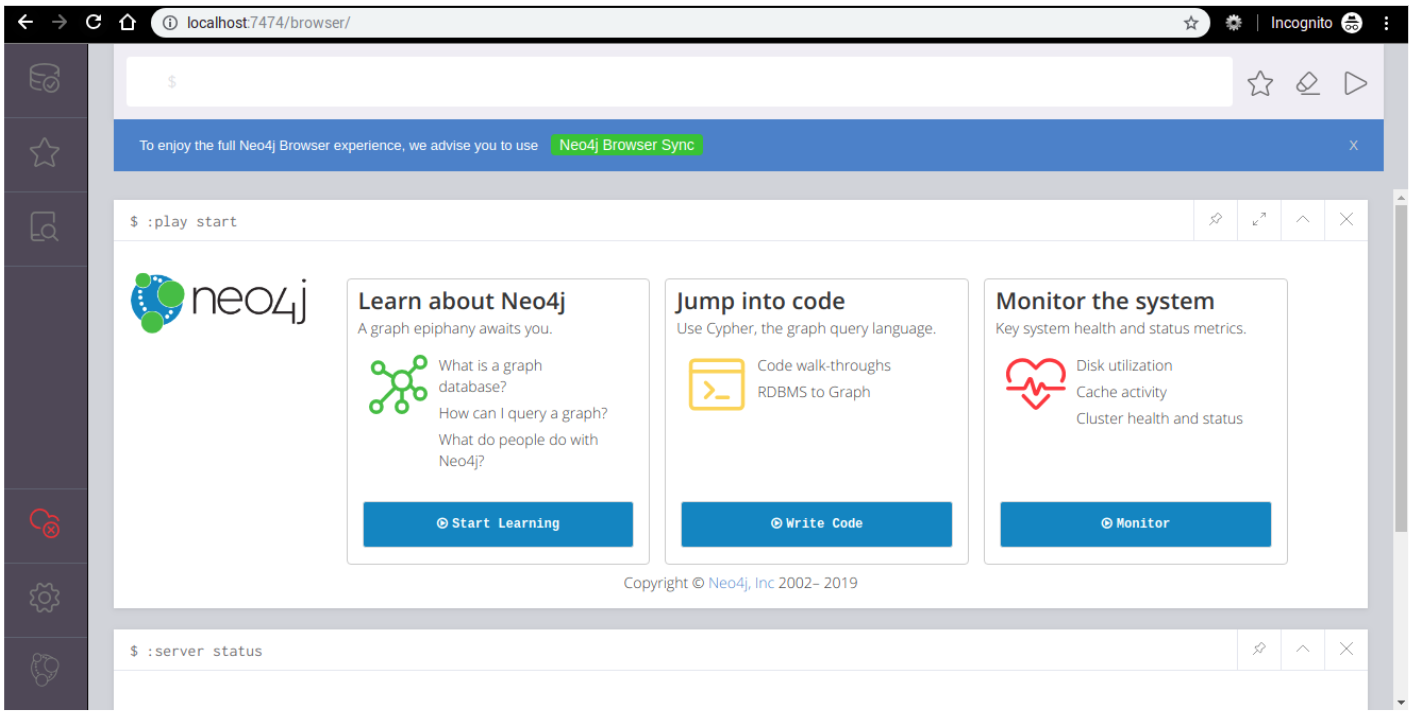Save query to favorites using editor star
Image resolution: width=1414 pixels, height=716 pixels.
(x=1260, y=83)
